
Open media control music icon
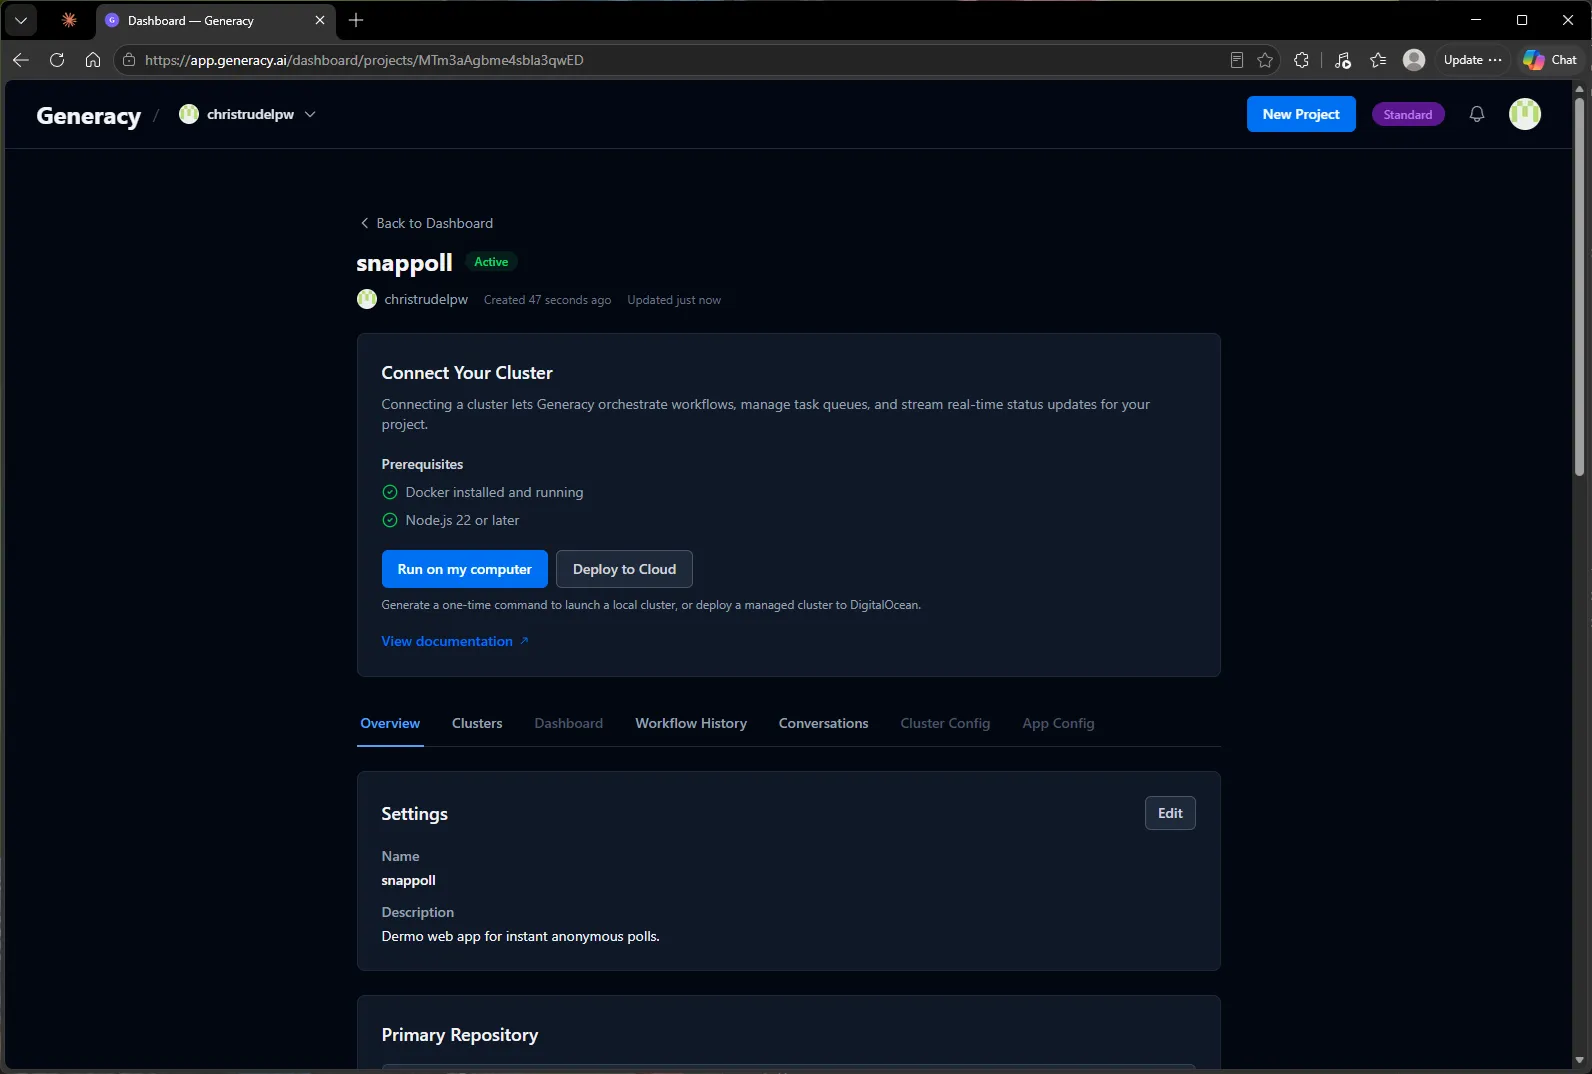pos(1343,60)
